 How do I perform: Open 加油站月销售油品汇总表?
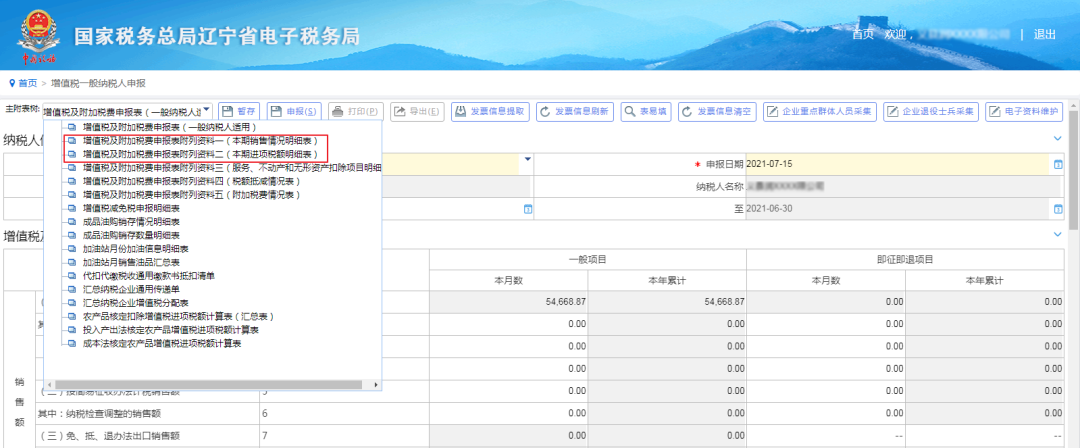click(x=132, y=262)
